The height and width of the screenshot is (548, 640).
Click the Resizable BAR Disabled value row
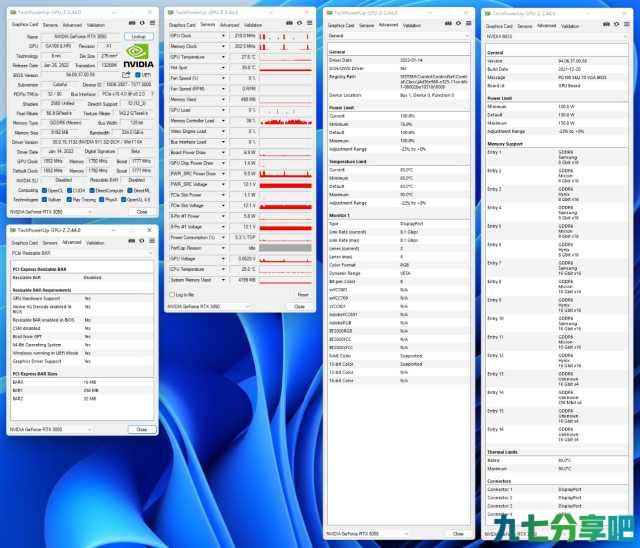point(82,278)
